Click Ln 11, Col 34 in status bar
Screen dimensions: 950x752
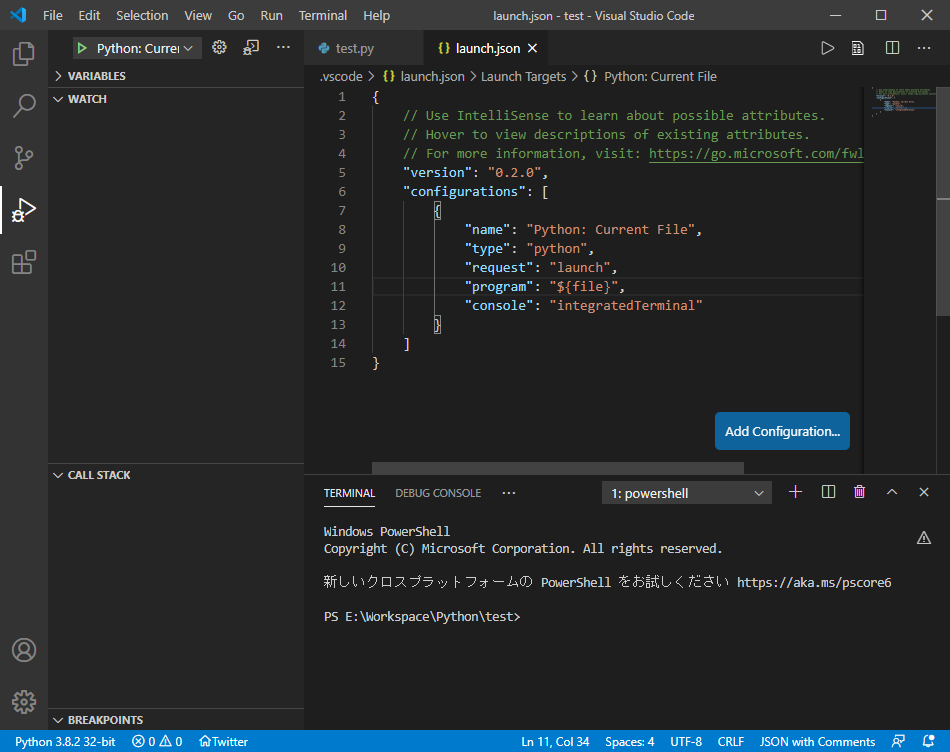(x=555, y=741)
